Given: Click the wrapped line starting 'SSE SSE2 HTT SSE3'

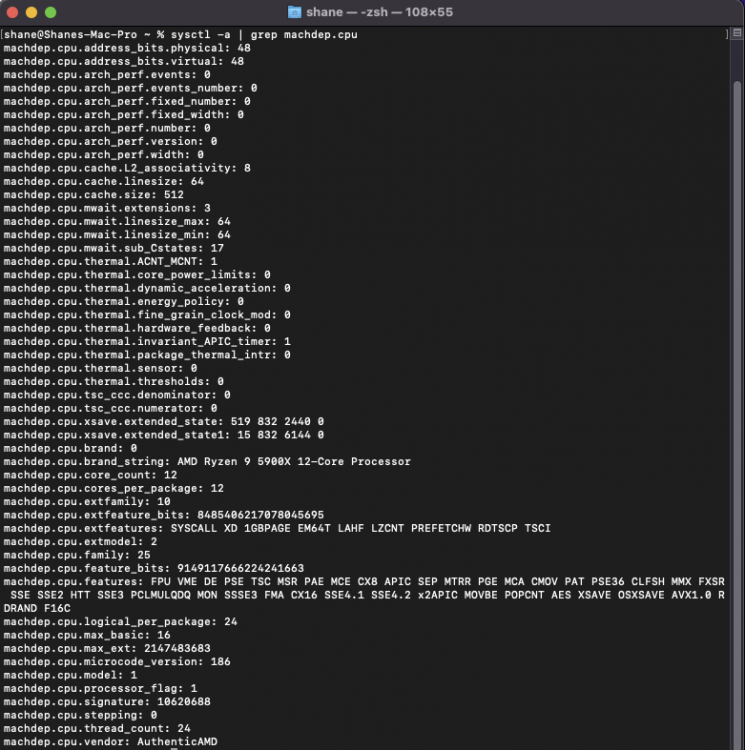Looking at the screenshot, I should [367, 596].
